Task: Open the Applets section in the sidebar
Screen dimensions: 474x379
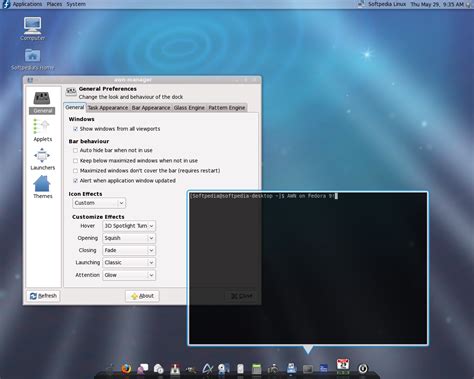Action: (42, 131)
